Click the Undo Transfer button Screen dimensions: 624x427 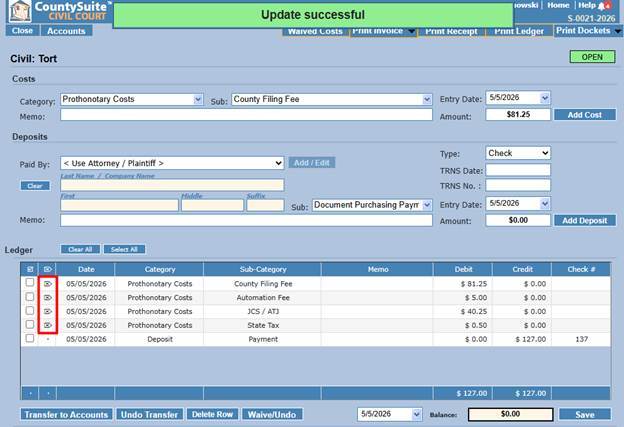point(149,414)
